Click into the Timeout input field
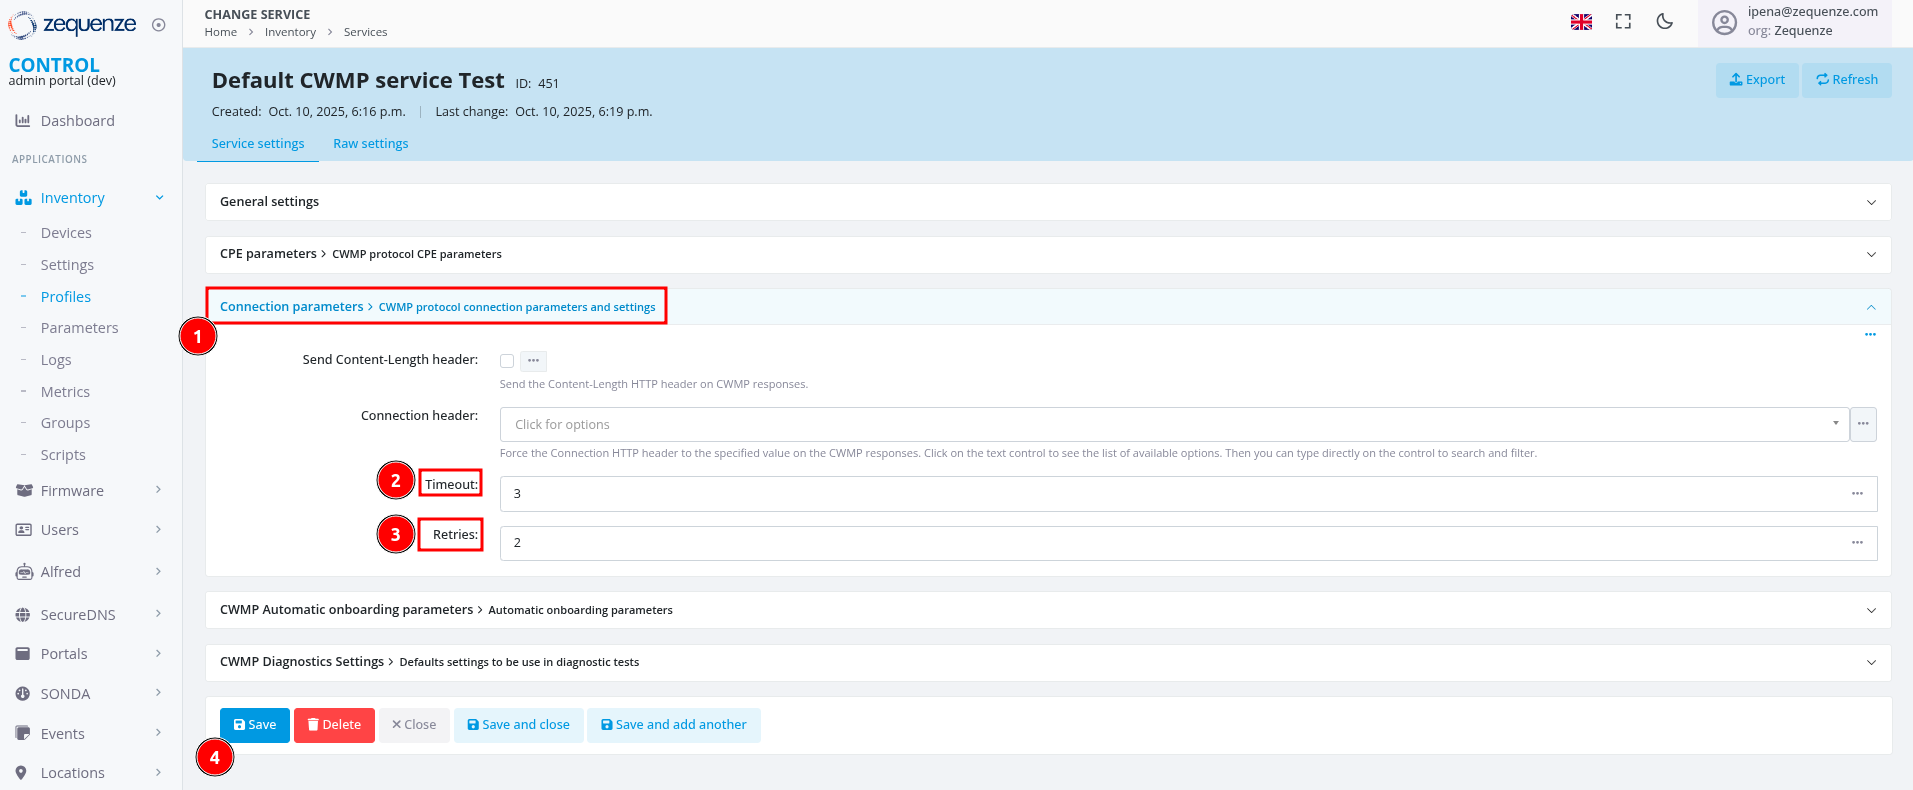 (x=1170, y=494)
